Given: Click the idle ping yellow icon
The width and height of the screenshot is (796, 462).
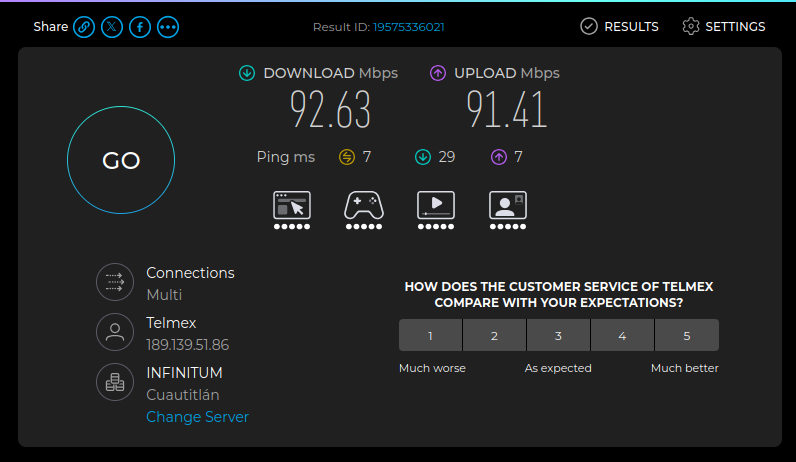Looking at the screenshot, I should [x=347, y=157].
